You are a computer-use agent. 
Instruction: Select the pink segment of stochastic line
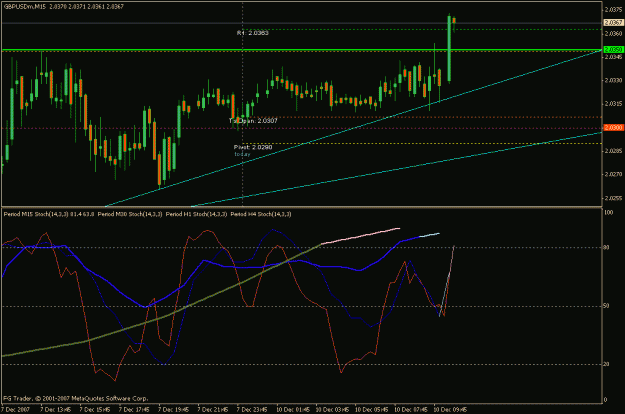[x=360, y=235]
